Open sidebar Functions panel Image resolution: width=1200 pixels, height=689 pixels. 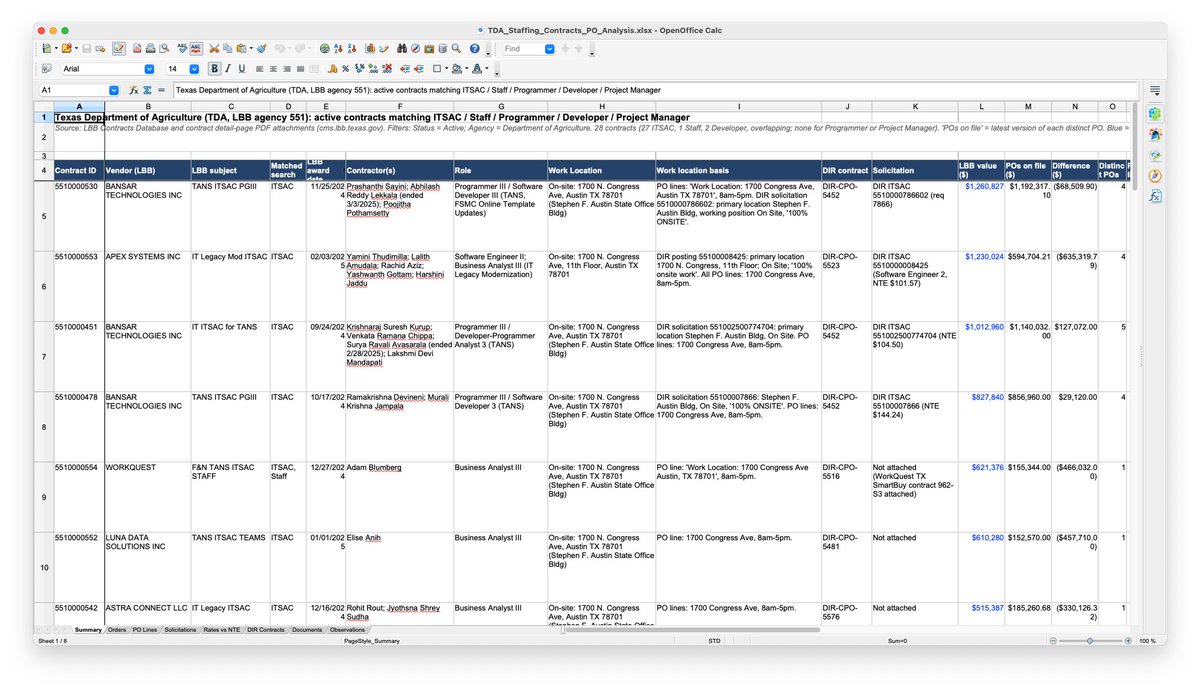pos(1155,197)
